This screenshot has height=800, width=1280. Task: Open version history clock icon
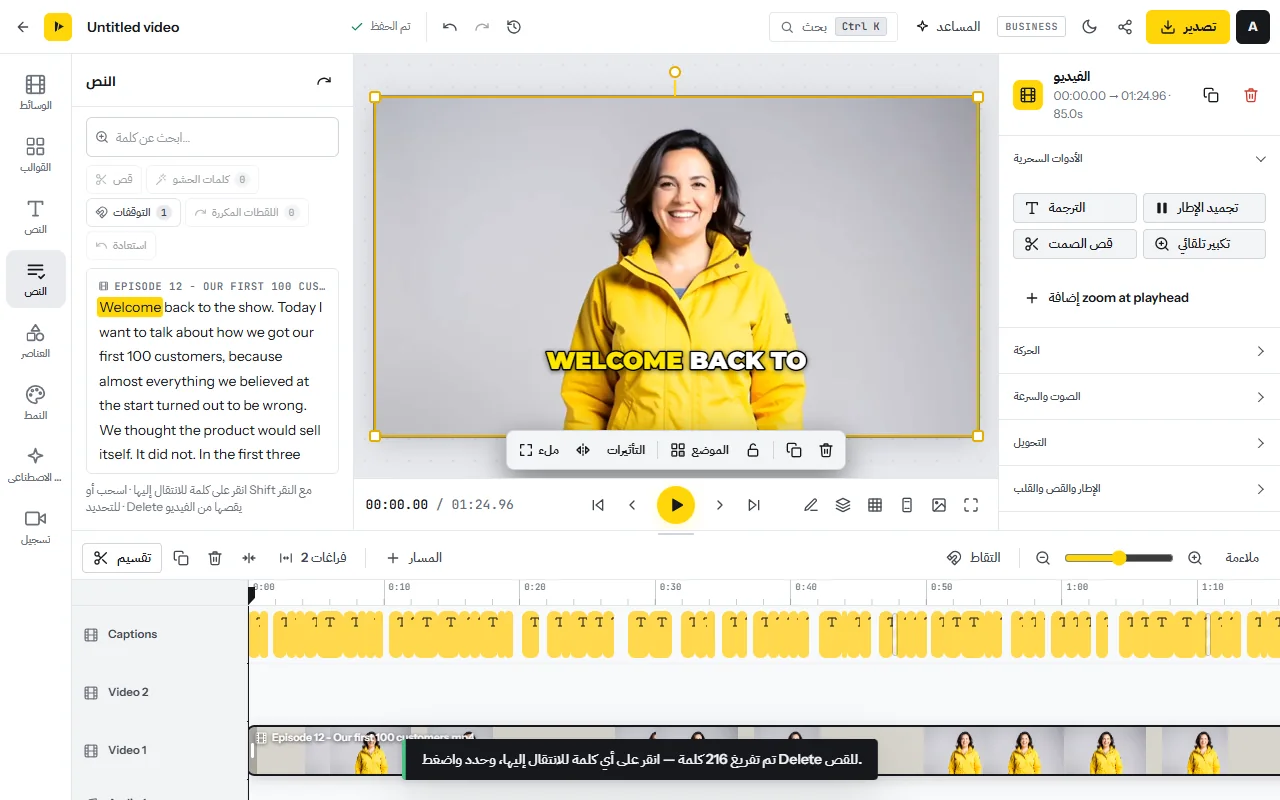pyautogui.click(x=514, y=27)
